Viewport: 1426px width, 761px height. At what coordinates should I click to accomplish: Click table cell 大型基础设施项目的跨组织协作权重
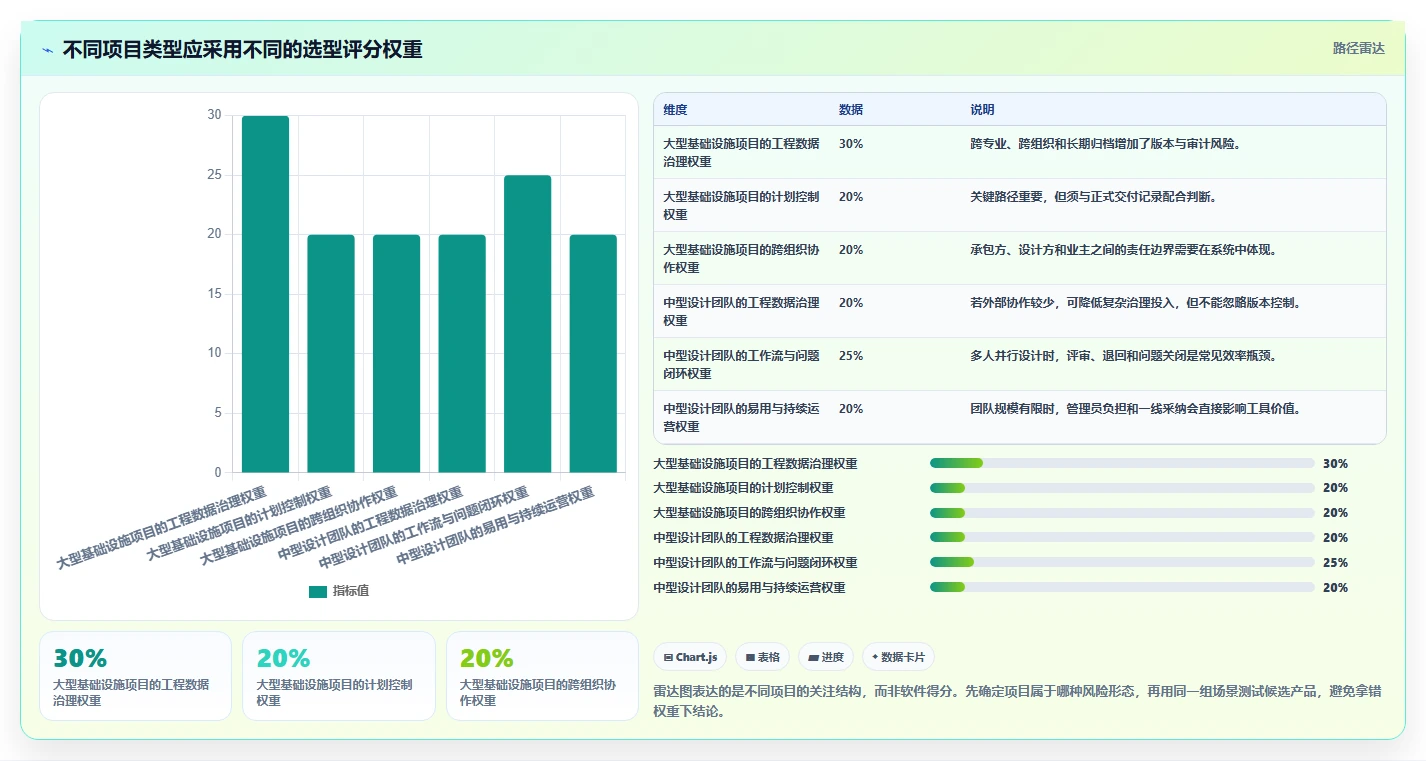tap(741, 258)
